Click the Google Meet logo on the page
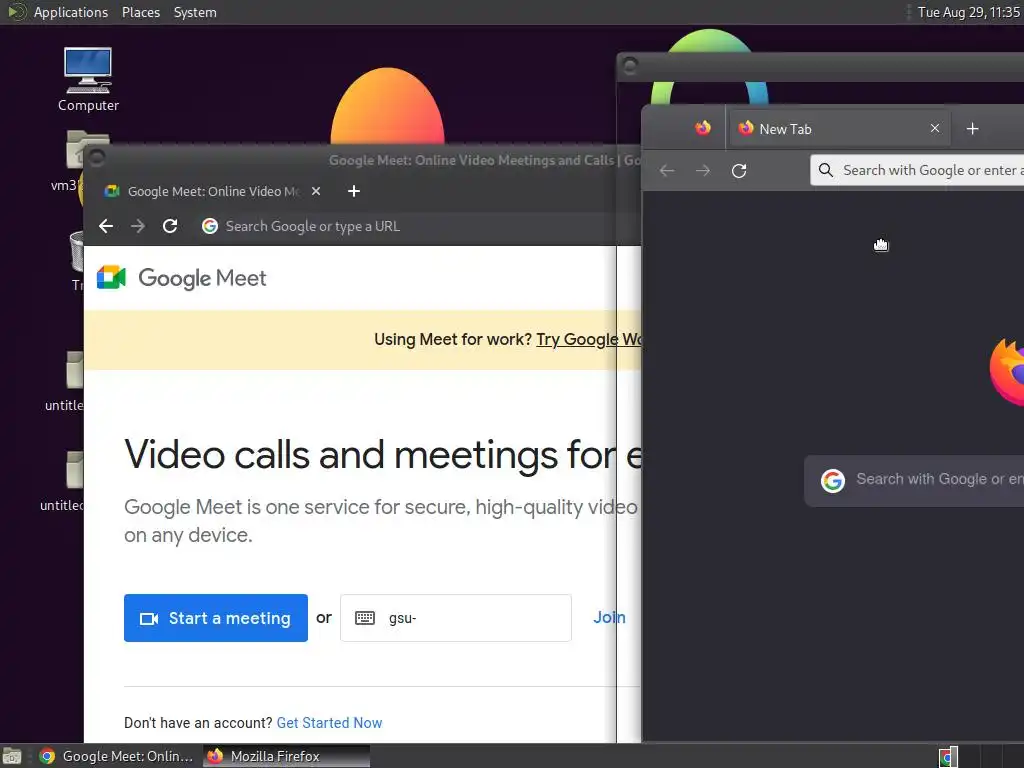The height and width of the screenshot is (768, 1024). (x=182, y=278)
